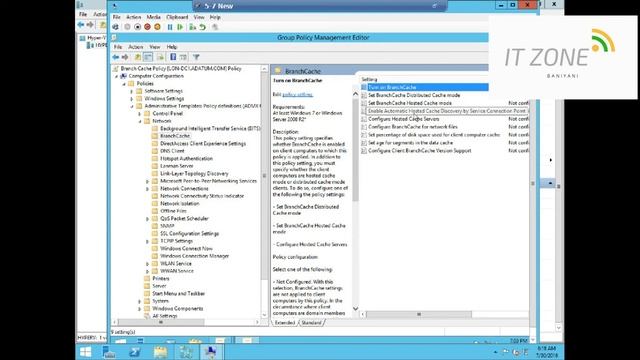This screenshot has width=640, height=360.
Task: Click the Export List toolbar icon
Action: (160, 57)
